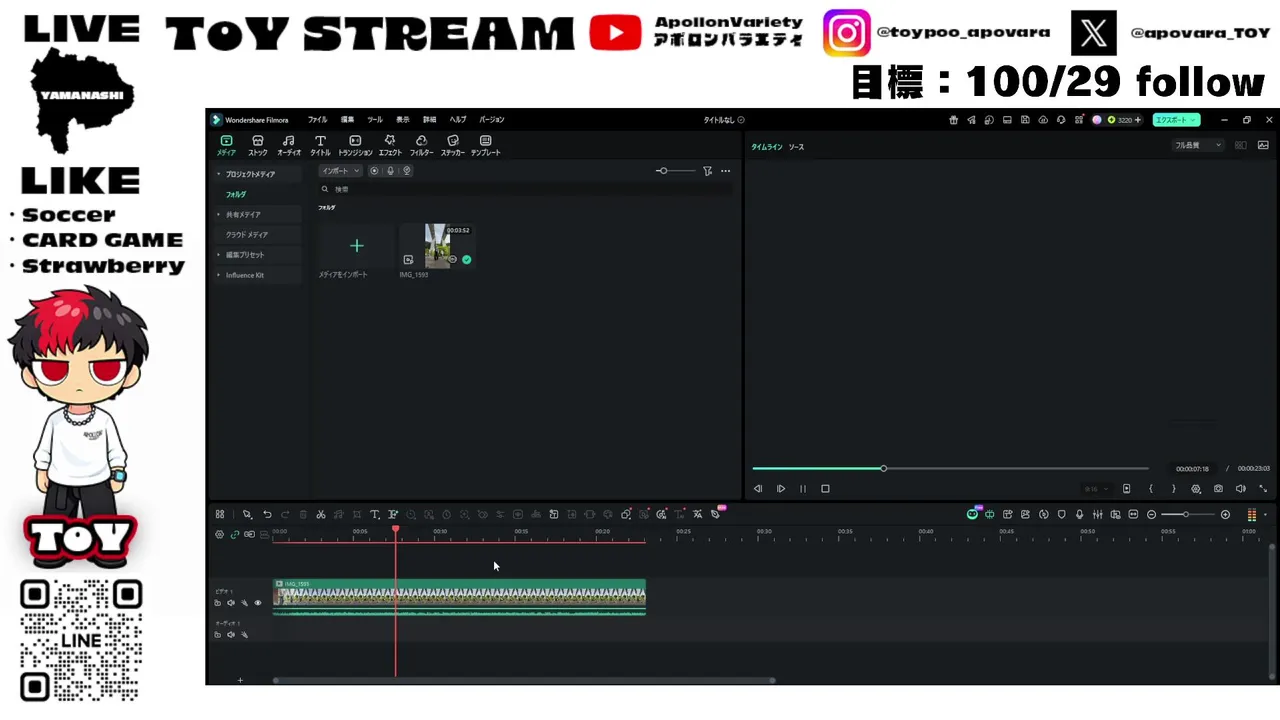Open the media filter/sort icon

[x=707, y=171]
